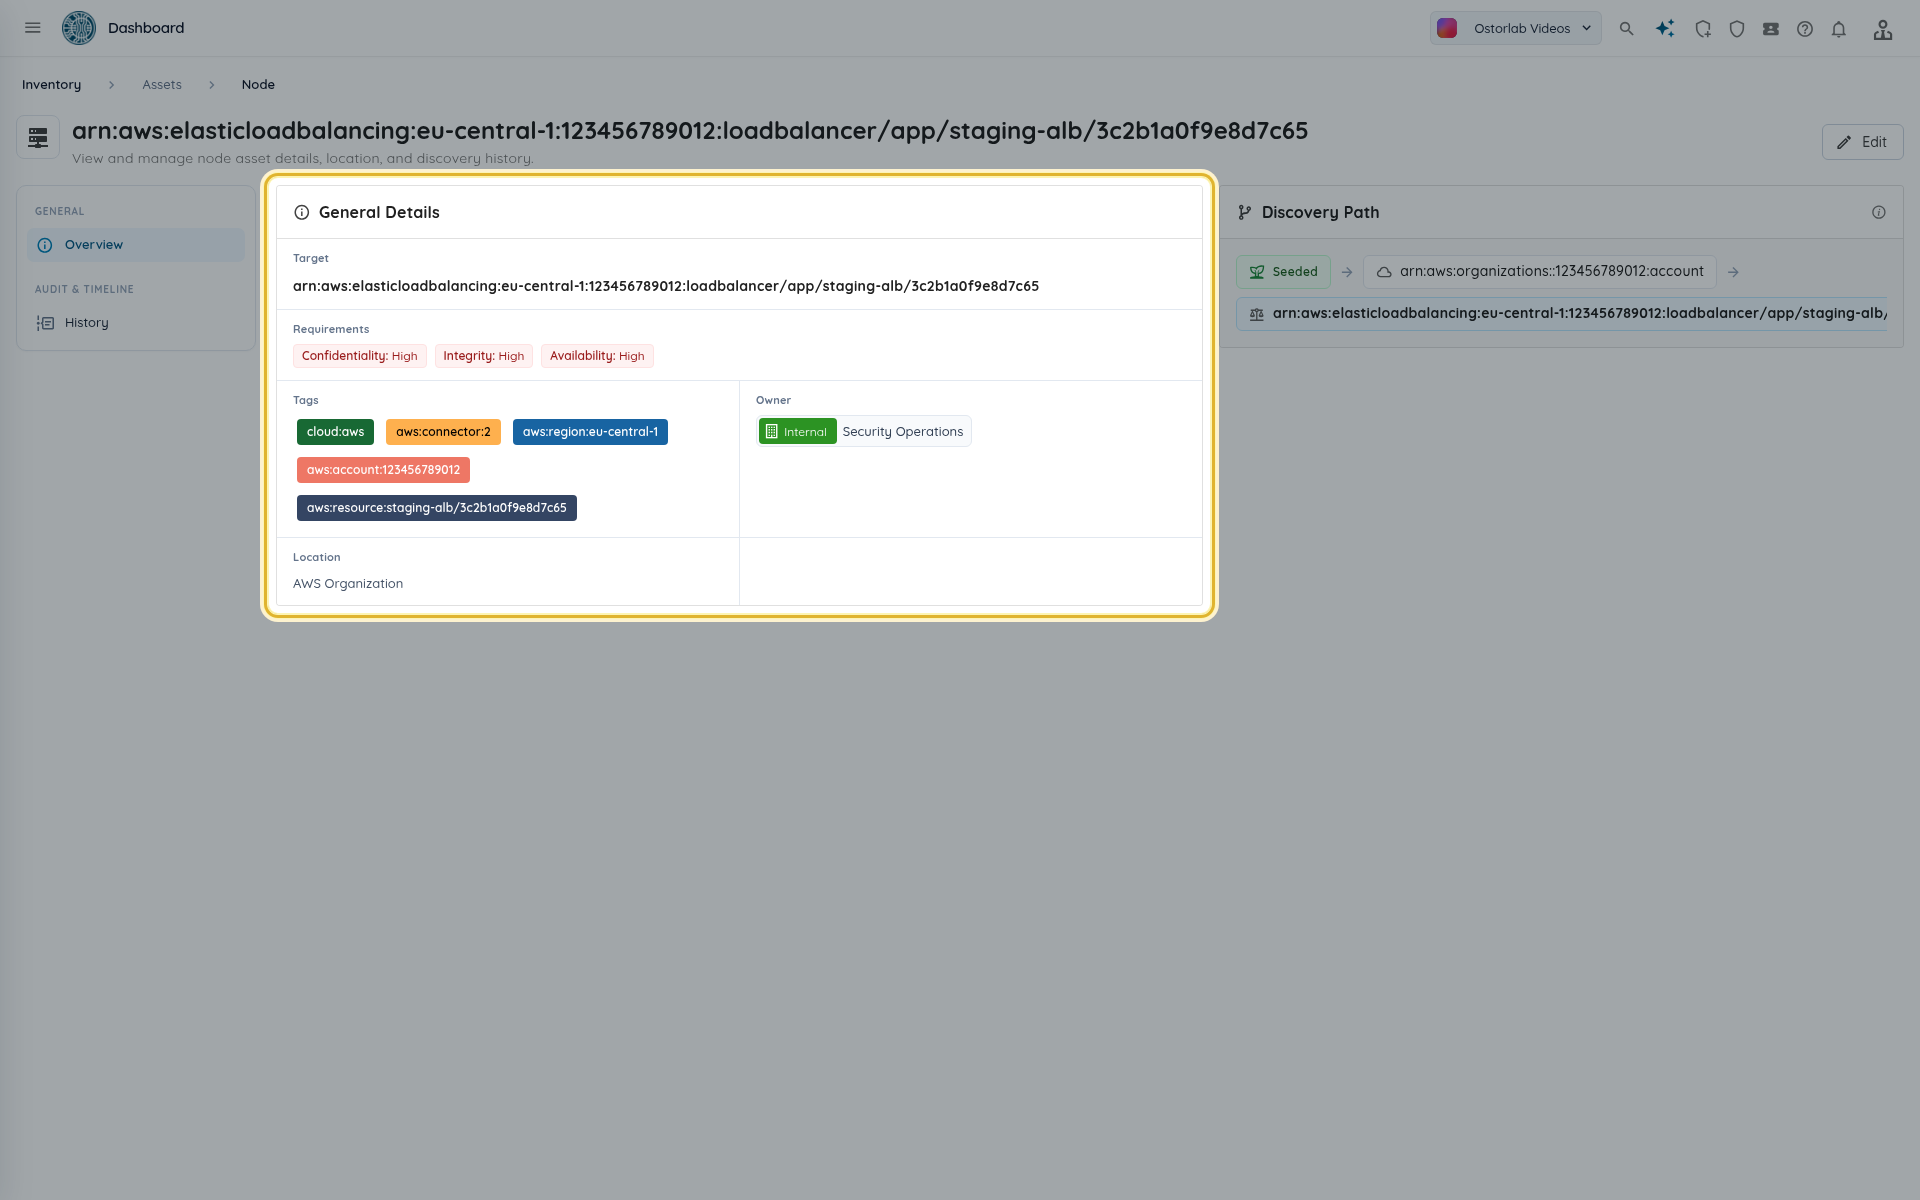This screenshot has width=1920, height=1200.
Task: Click the Node breadcrumb
Action: pos(258,85)
